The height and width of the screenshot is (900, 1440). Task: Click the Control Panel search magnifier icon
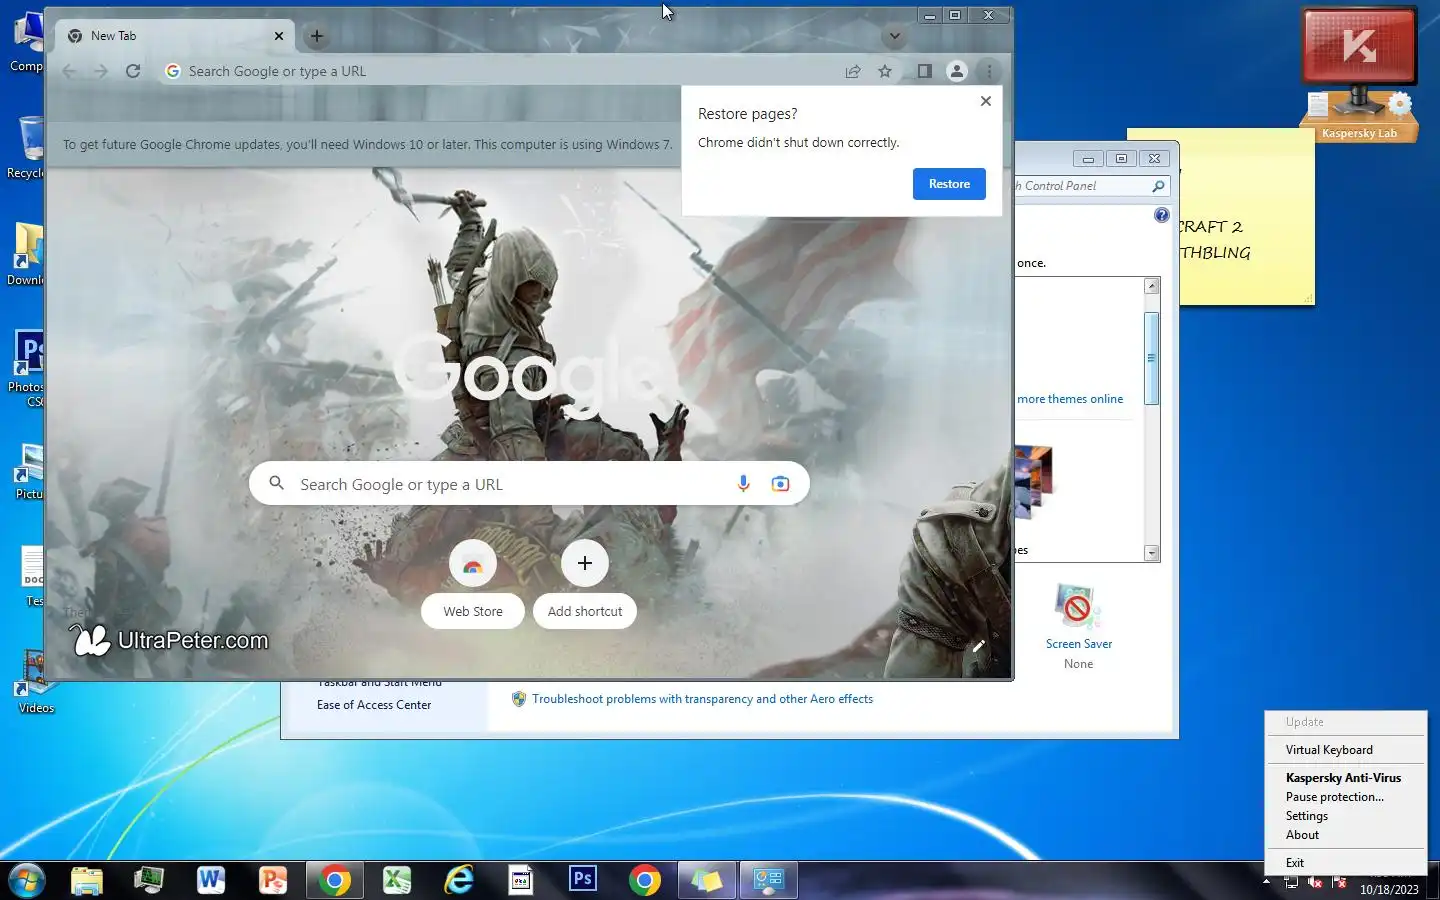pos(1158,186)
